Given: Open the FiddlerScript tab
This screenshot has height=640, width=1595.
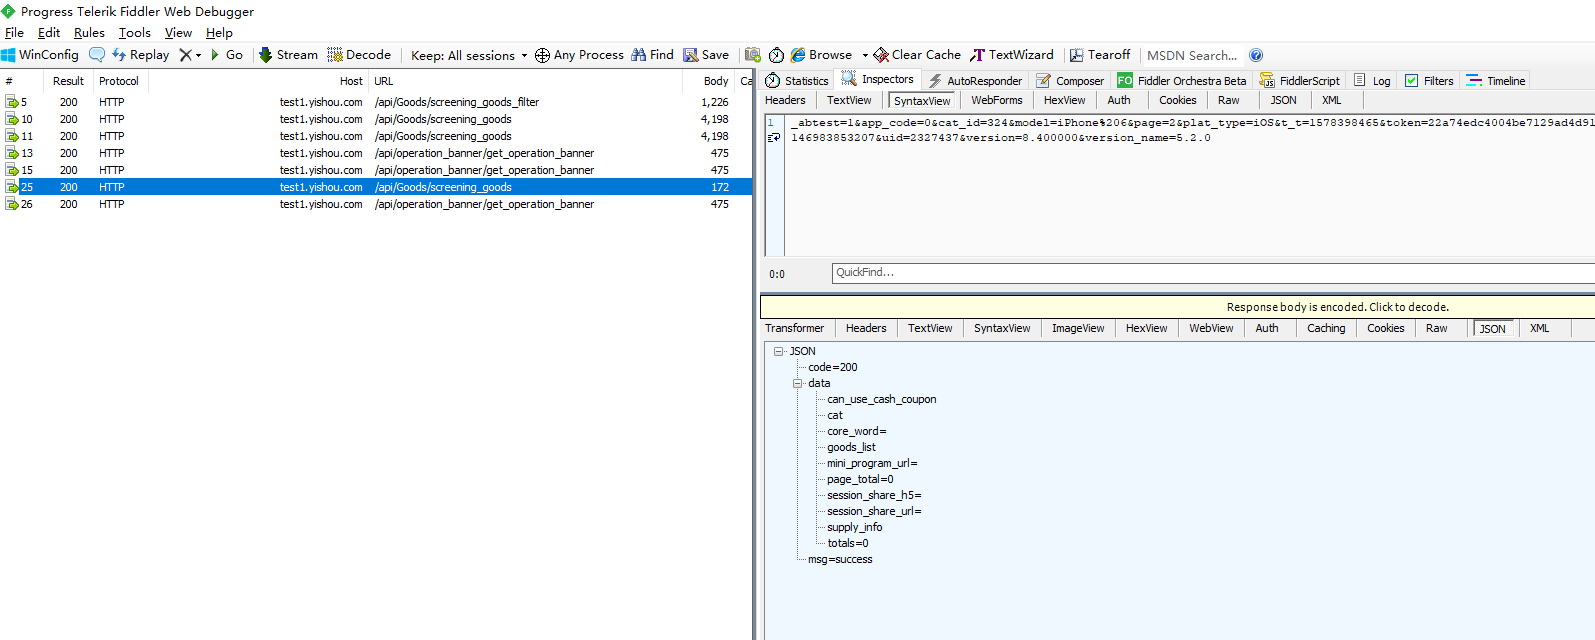Looking at the screenshot, I should [x=1300, y=80].
